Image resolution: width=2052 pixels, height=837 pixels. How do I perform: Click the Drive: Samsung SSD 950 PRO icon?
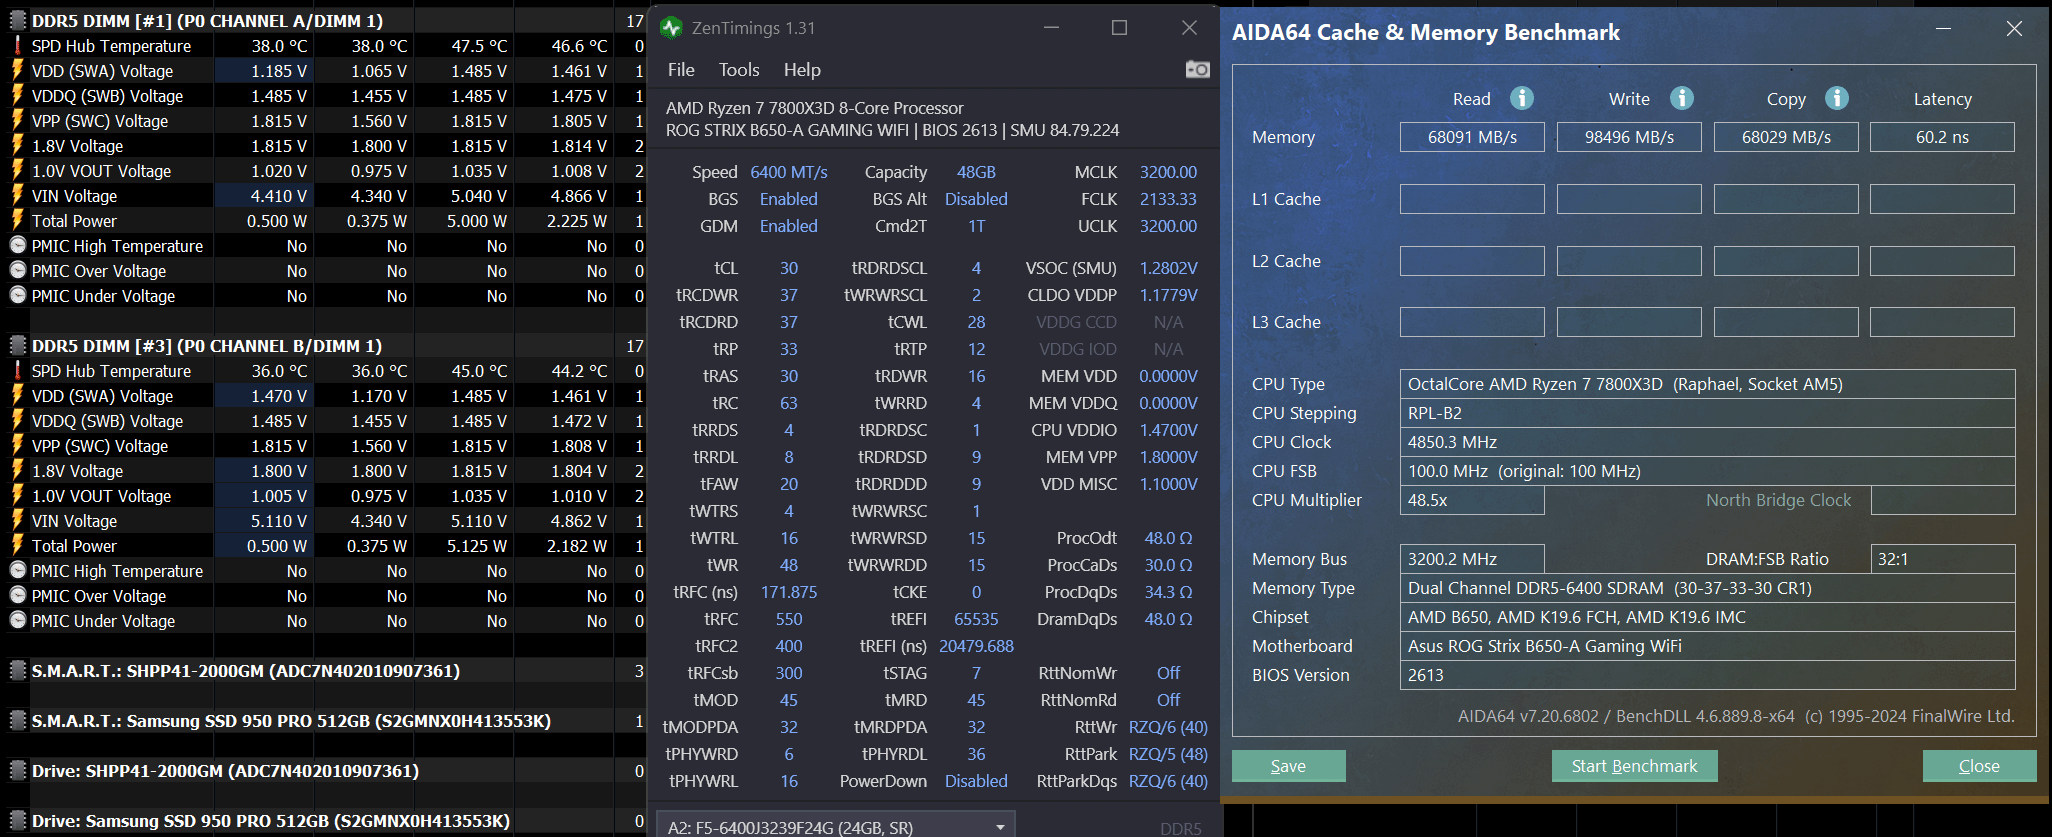click(17, 821)
